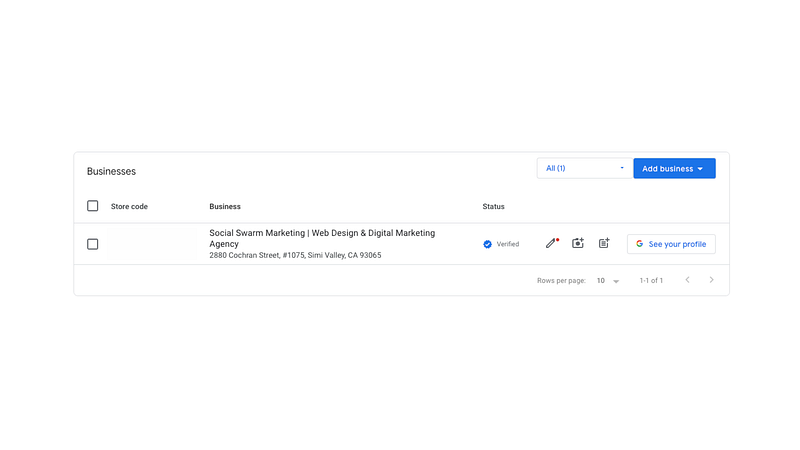The image size is (800, 450).
Task: Click the blue Verified checkmark badge
Action: point(487,244)
